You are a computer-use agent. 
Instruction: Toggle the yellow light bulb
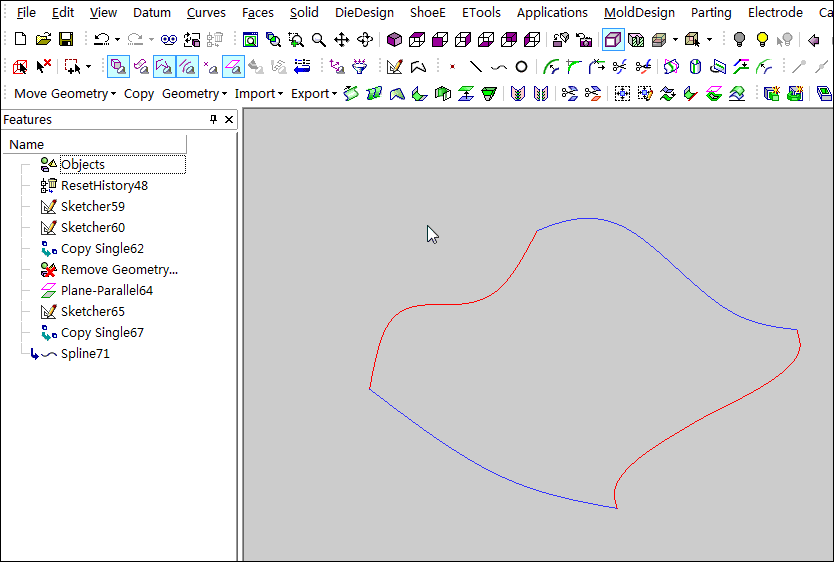tap(762, 40)
